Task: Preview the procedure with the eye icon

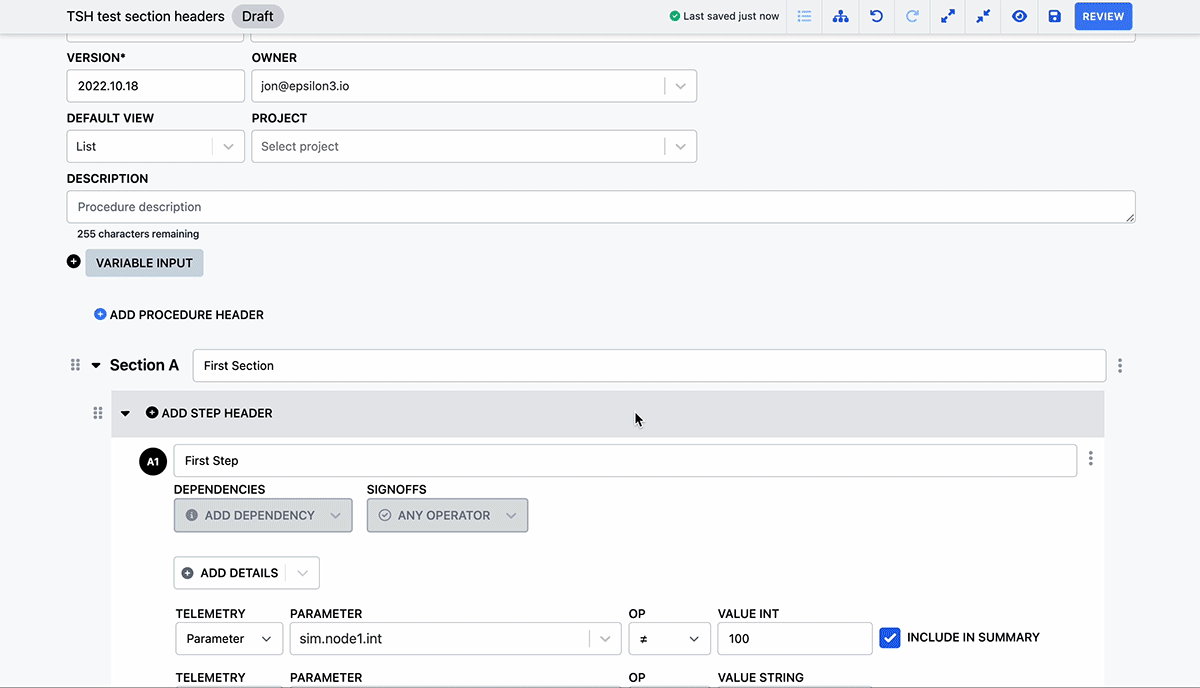Action: coord(1019,16)
